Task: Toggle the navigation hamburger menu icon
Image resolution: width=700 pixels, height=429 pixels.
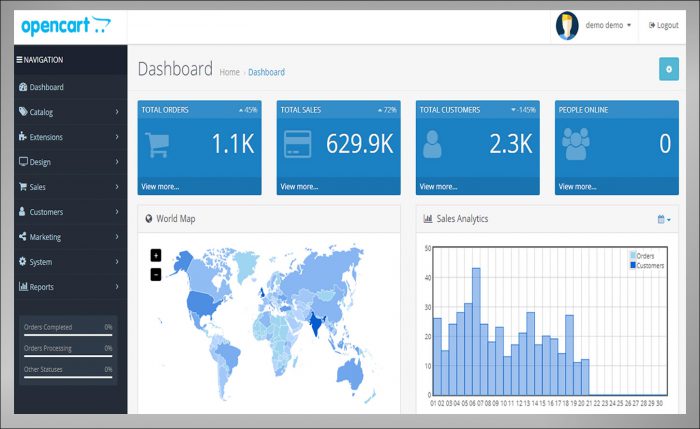Action: pyautogui.click(x=19, y=60)
